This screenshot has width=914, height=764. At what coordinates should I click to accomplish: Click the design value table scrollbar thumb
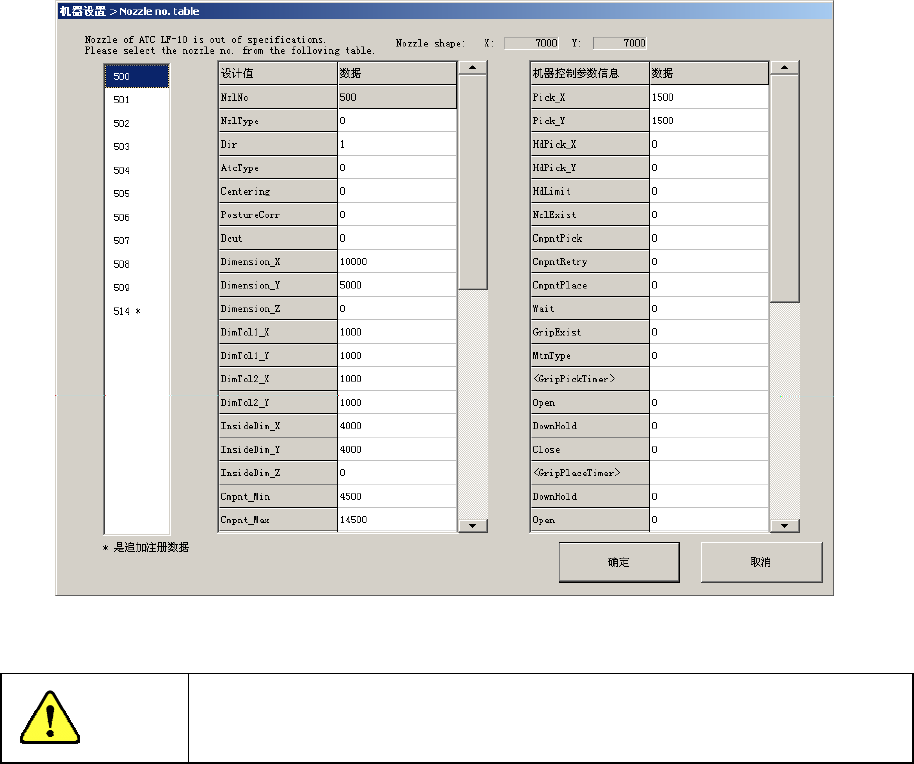point(473,182)
